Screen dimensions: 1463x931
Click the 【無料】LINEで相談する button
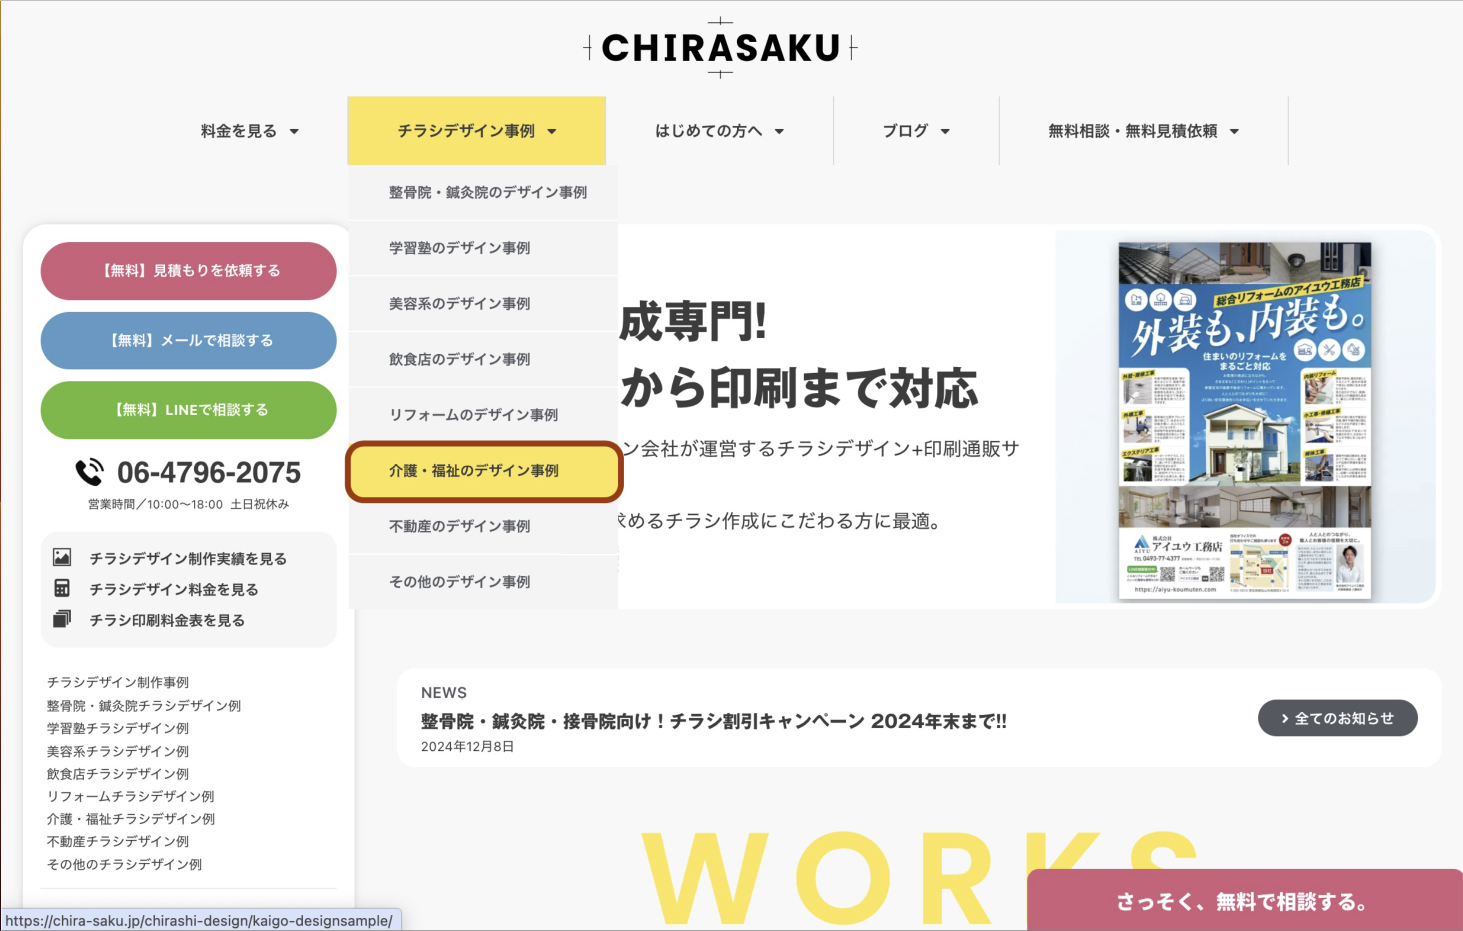188,410
